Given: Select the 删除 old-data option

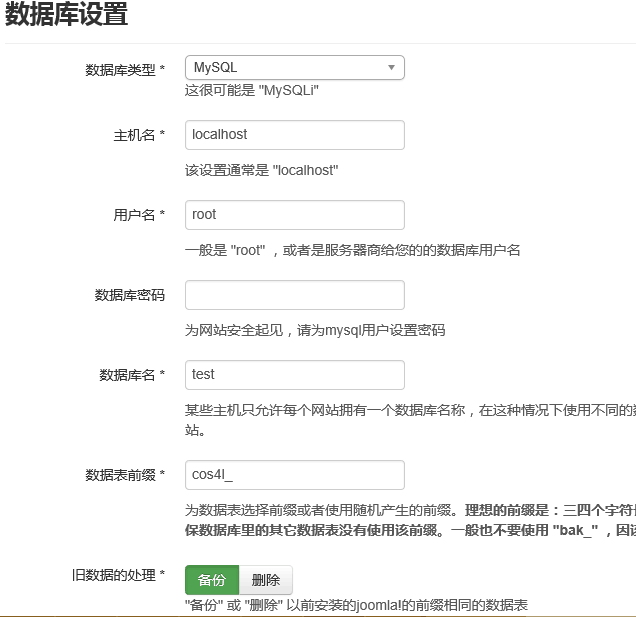Looking at the screenshot, I should click(x=266, y=580).
